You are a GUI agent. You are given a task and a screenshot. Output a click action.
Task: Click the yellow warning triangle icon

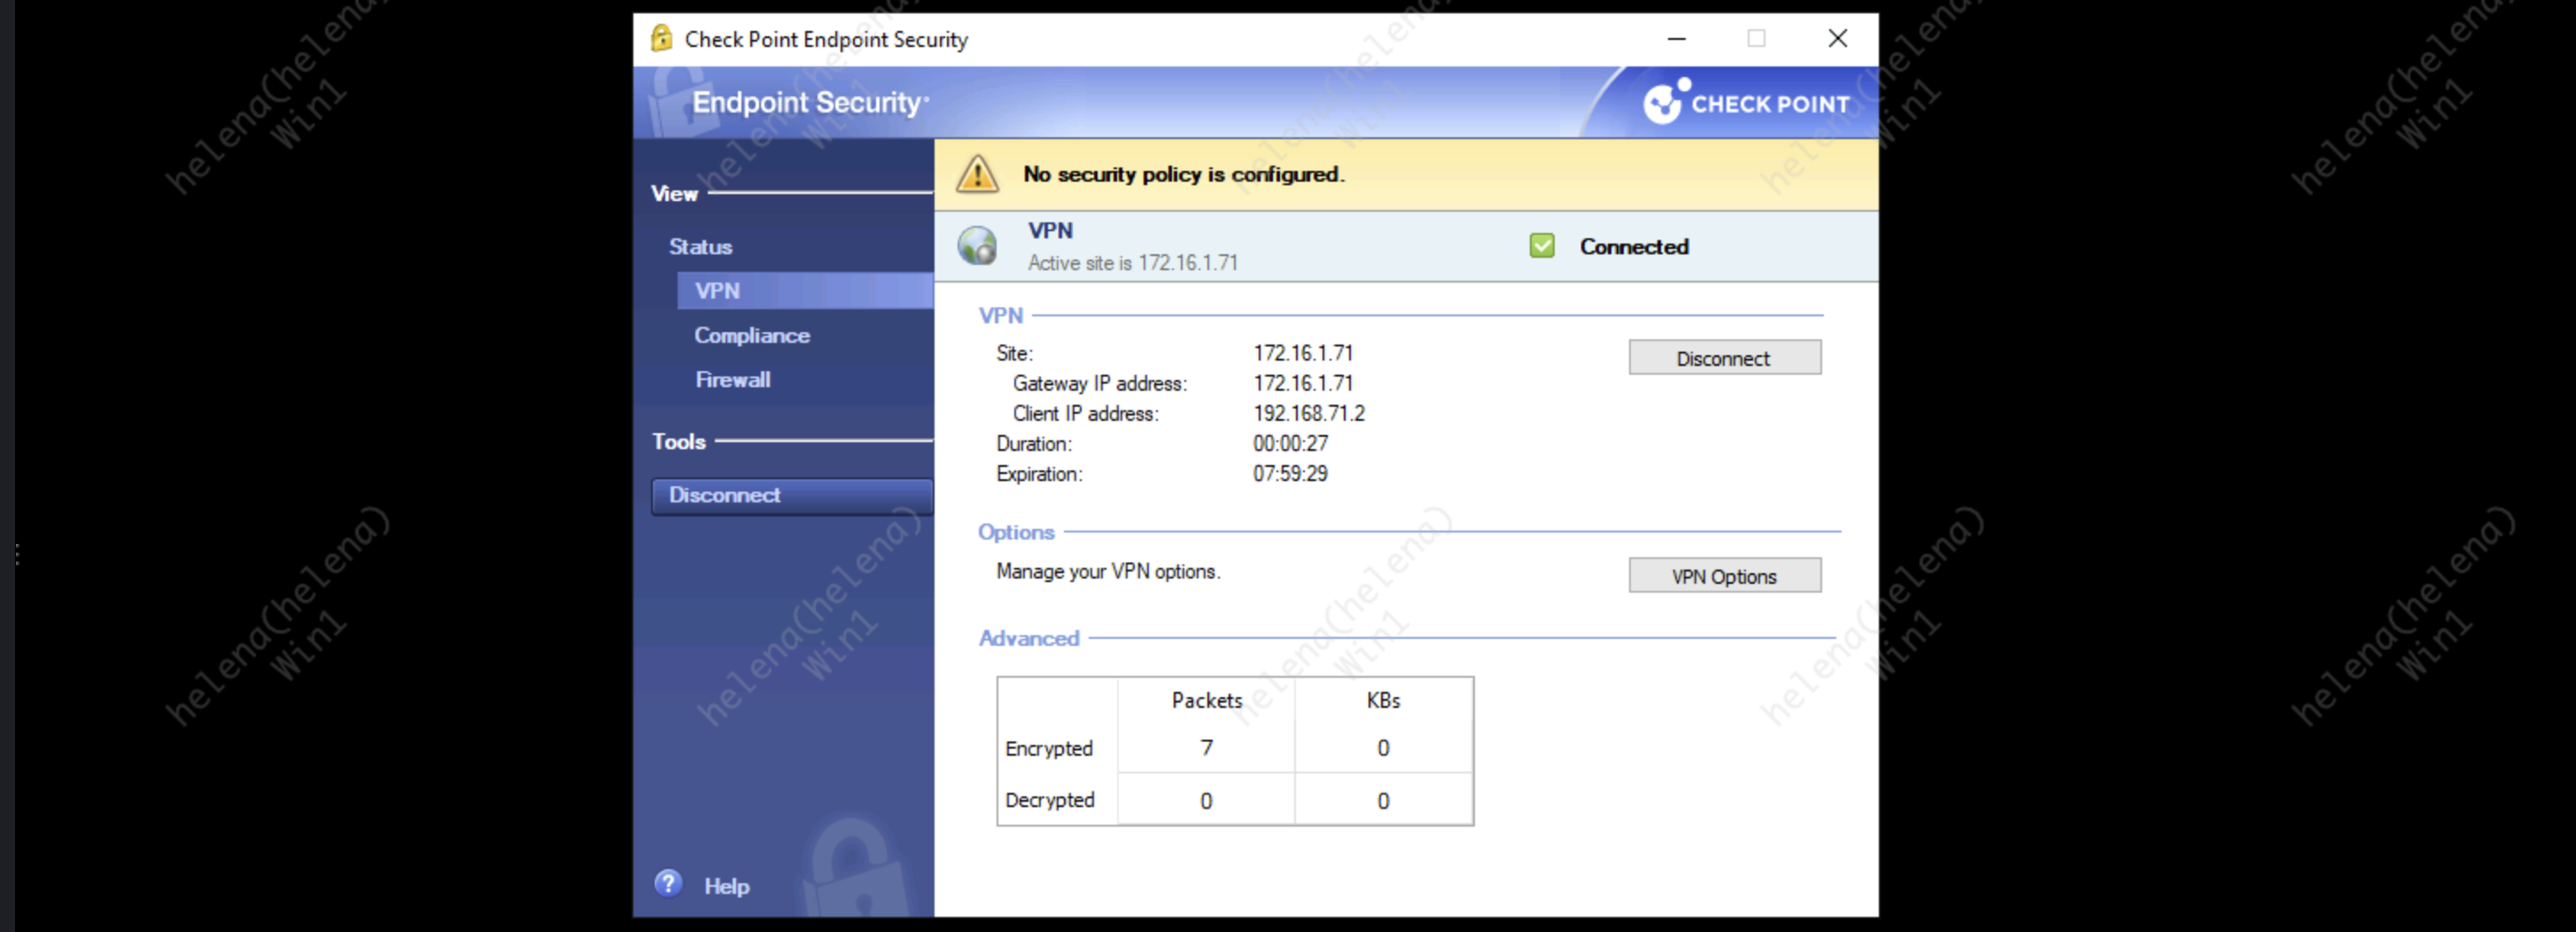pos(976,174)
